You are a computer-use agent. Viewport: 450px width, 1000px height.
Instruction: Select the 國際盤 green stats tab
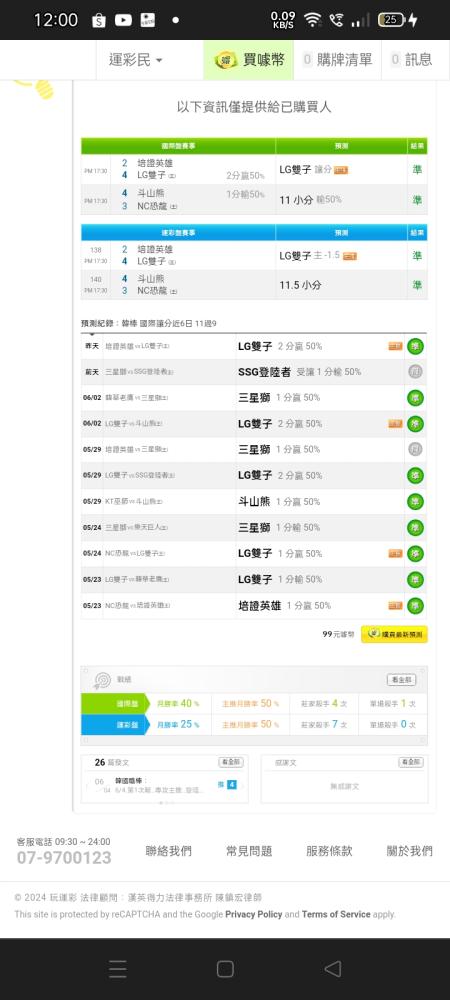(x=113, y=703)
